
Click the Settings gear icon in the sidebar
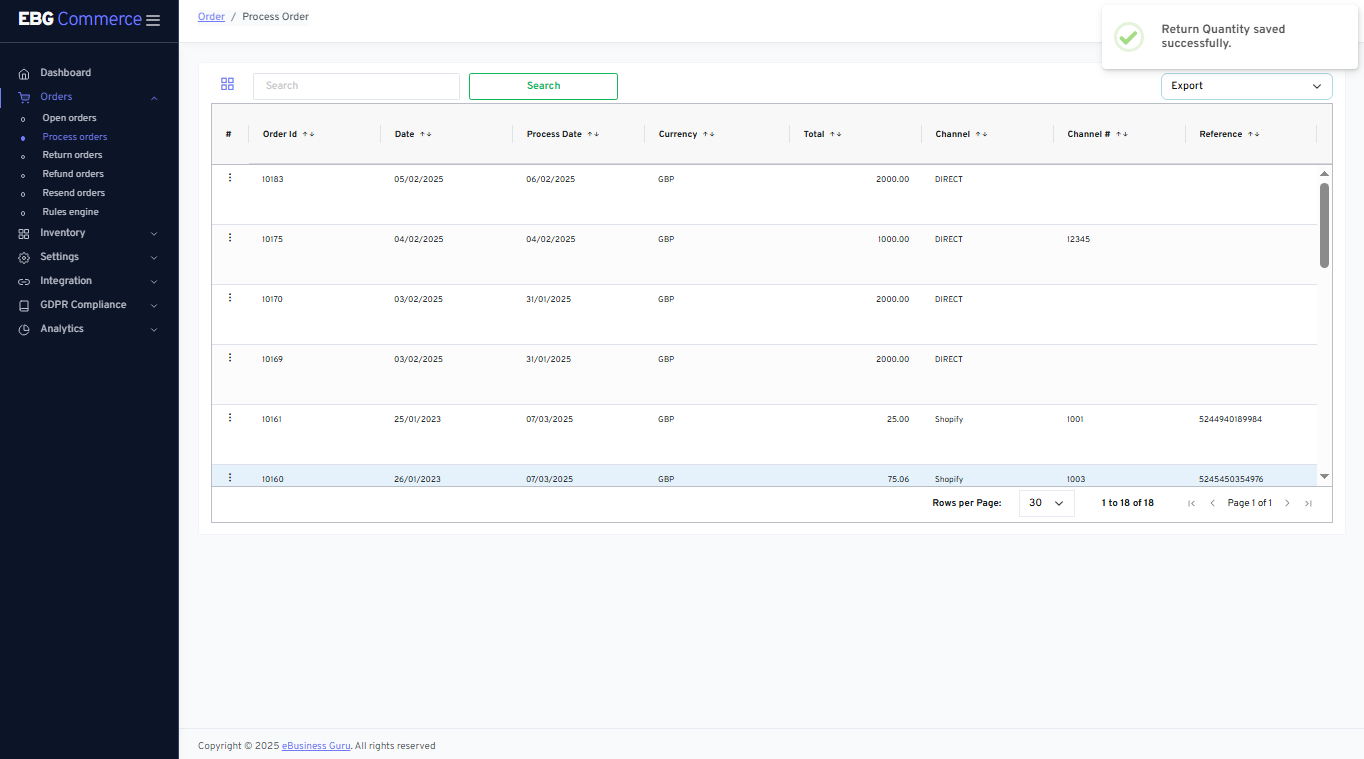click(24, 257)
